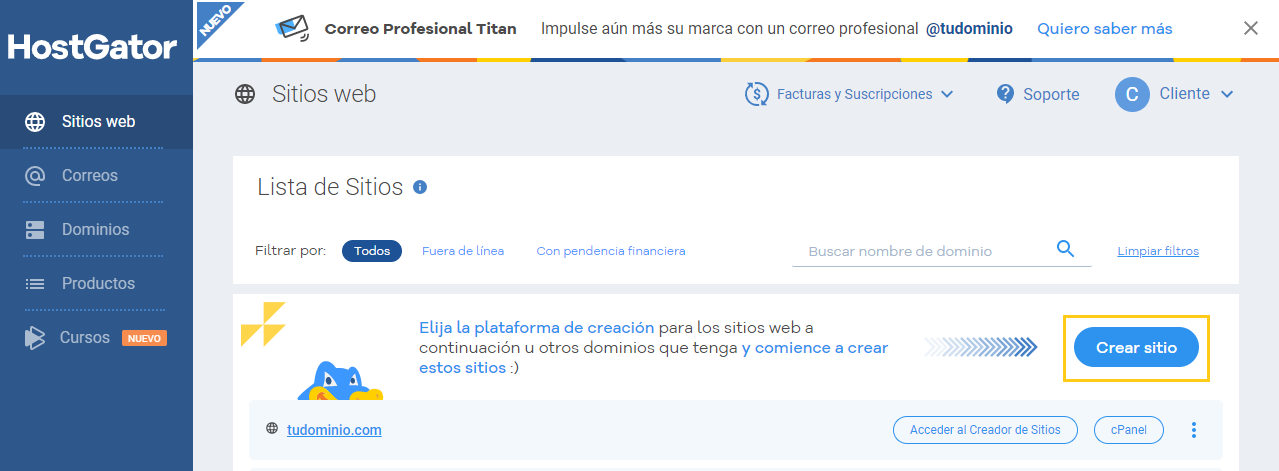Screen dimensions: 1279x471
Task: Click the globe icon beside tudominio.com
Action: coord(271,429)
